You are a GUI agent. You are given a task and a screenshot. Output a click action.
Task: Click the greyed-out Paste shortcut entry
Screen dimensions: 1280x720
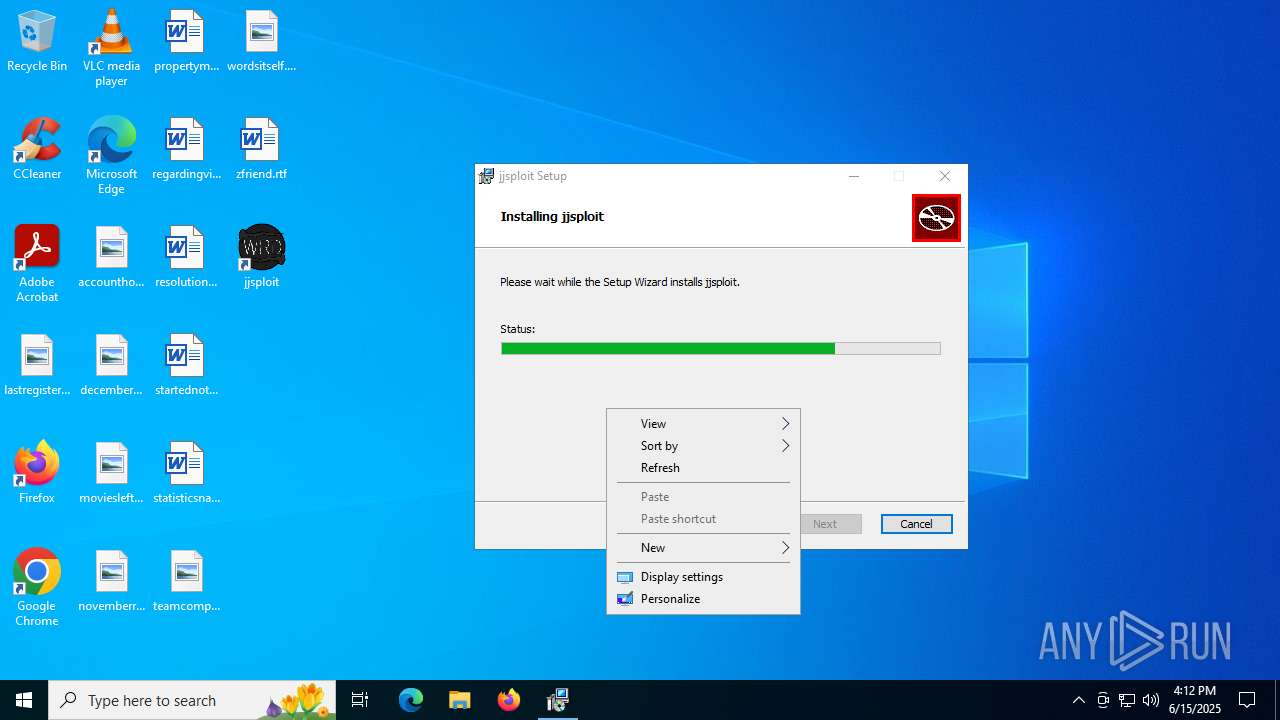pos(703,519)
